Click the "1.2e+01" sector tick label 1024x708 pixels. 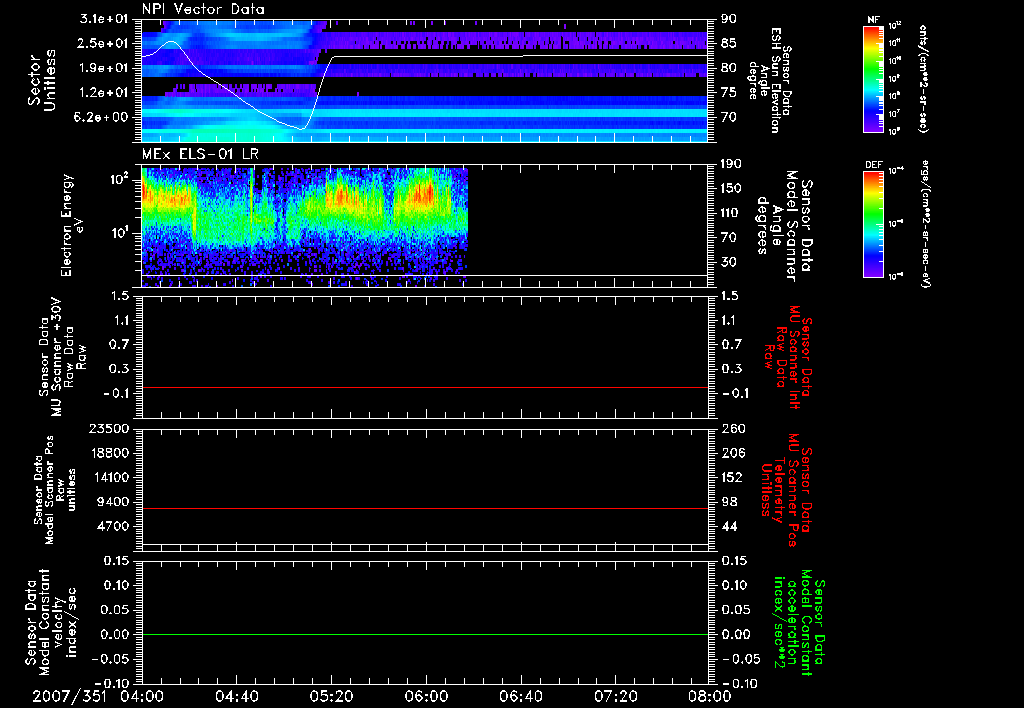click(x=103, y=93)
